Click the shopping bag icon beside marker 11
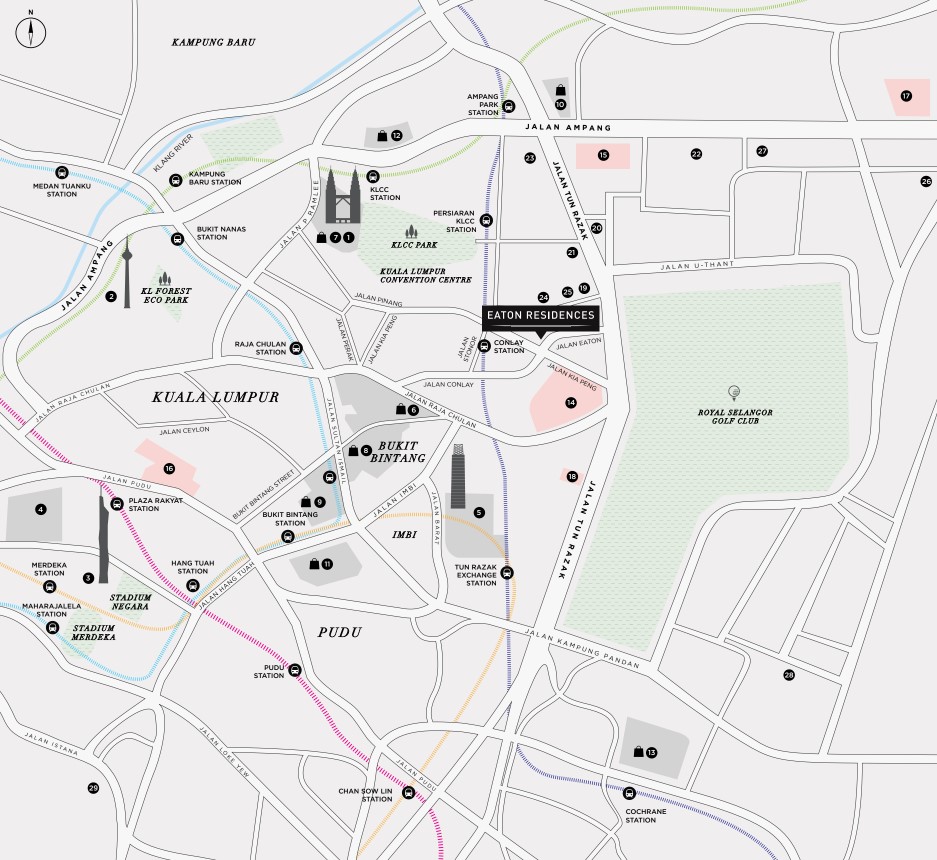Image resolution: width=937 pixels, height=860 pixels. point(314,564)
